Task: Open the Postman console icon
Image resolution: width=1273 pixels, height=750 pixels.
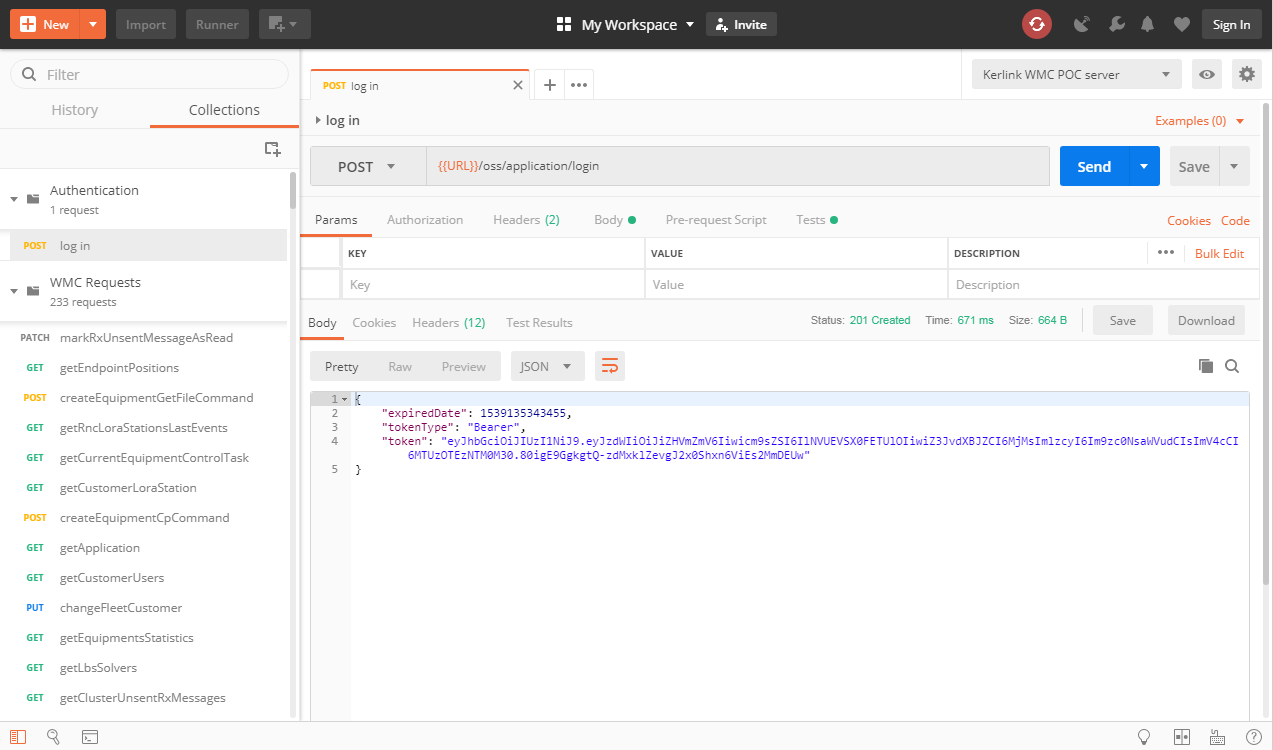Action: point(89,736)
